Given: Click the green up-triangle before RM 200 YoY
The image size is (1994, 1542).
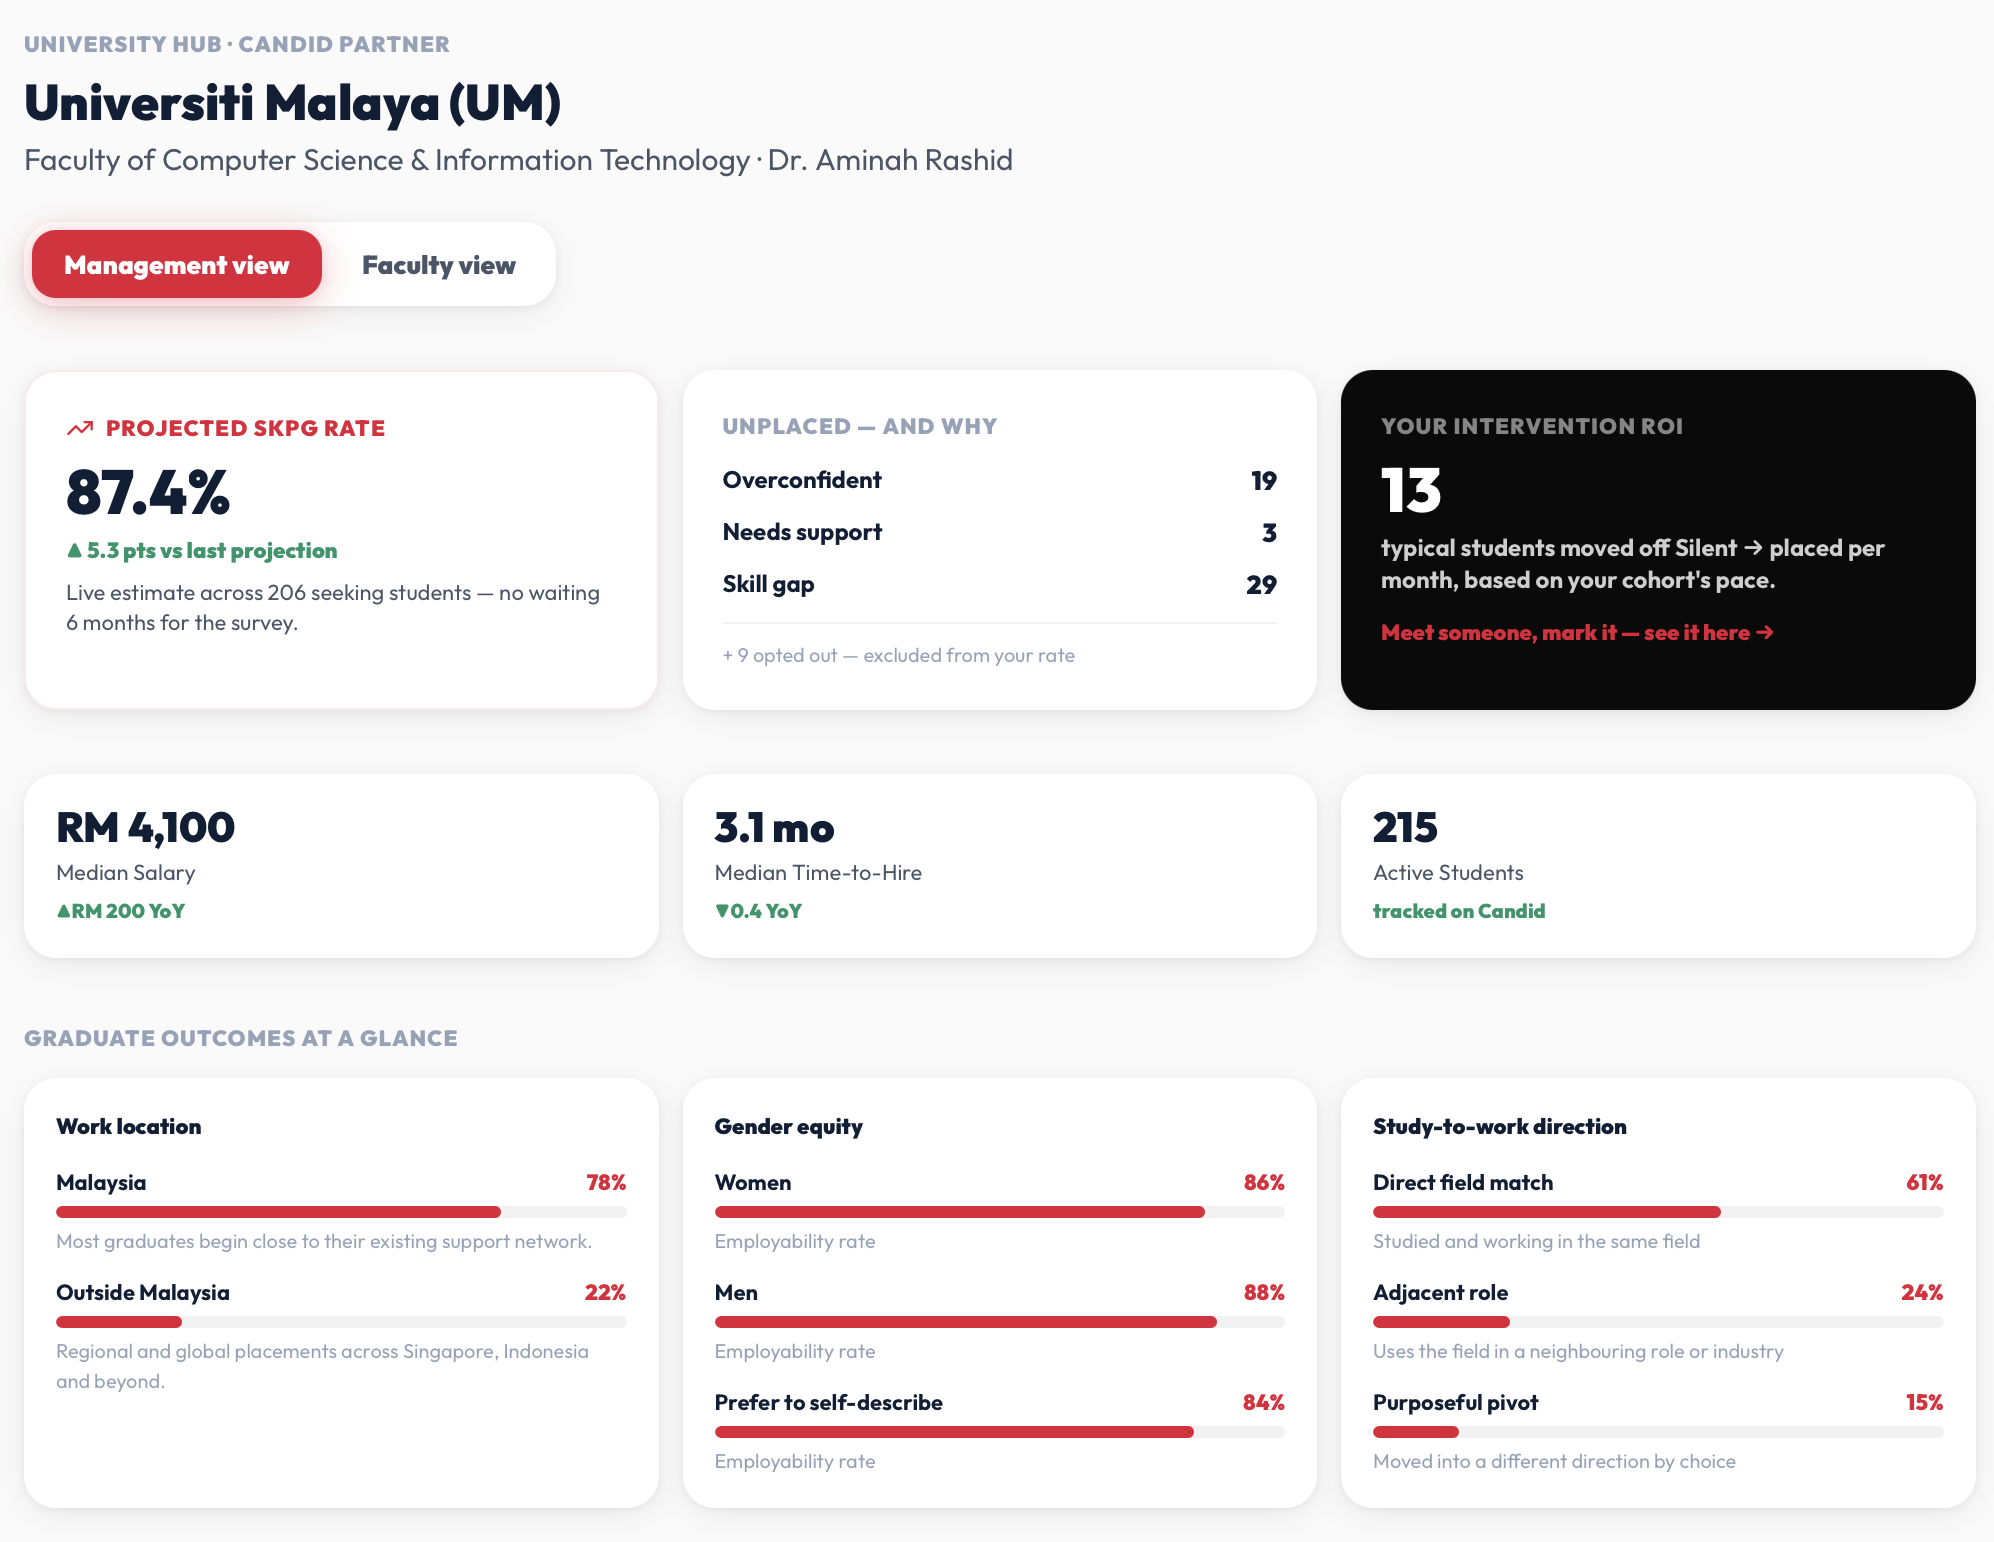Looking at the screenshot, I should point(63,911).
